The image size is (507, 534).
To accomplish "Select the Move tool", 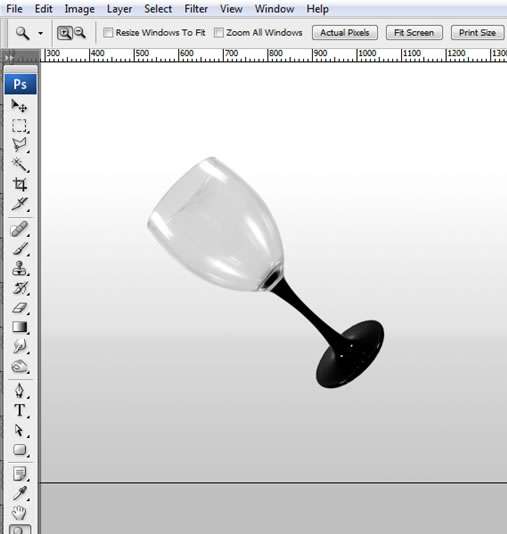I will (19, 106).
